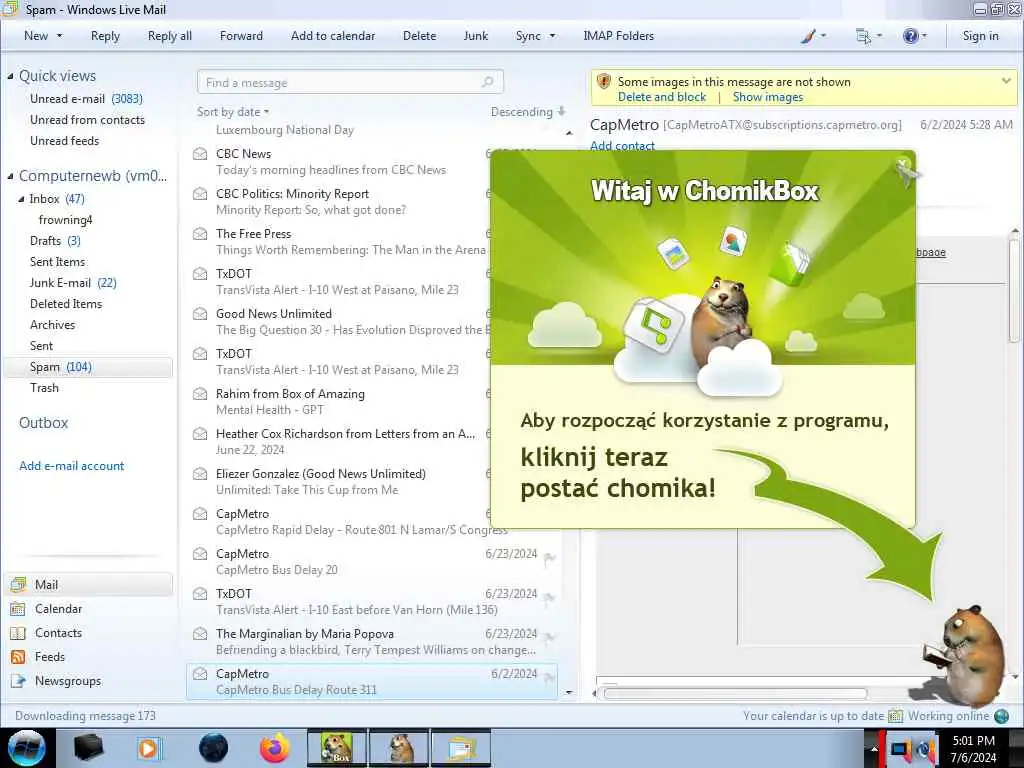This screenshot has width=1024, height=768.
Task: Show hidden system tray icons arrow
Action: (874, 748)
